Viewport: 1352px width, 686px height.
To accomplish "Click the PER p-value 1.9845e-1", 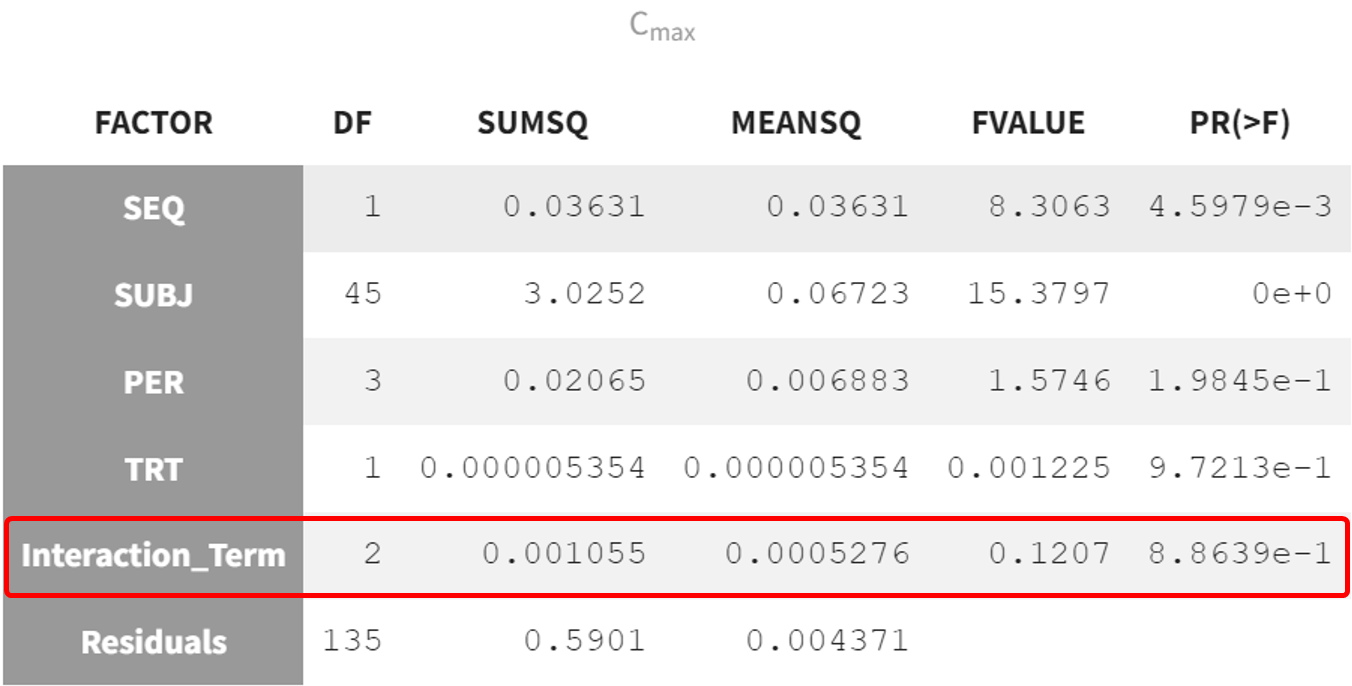I will click(1240, 381).
